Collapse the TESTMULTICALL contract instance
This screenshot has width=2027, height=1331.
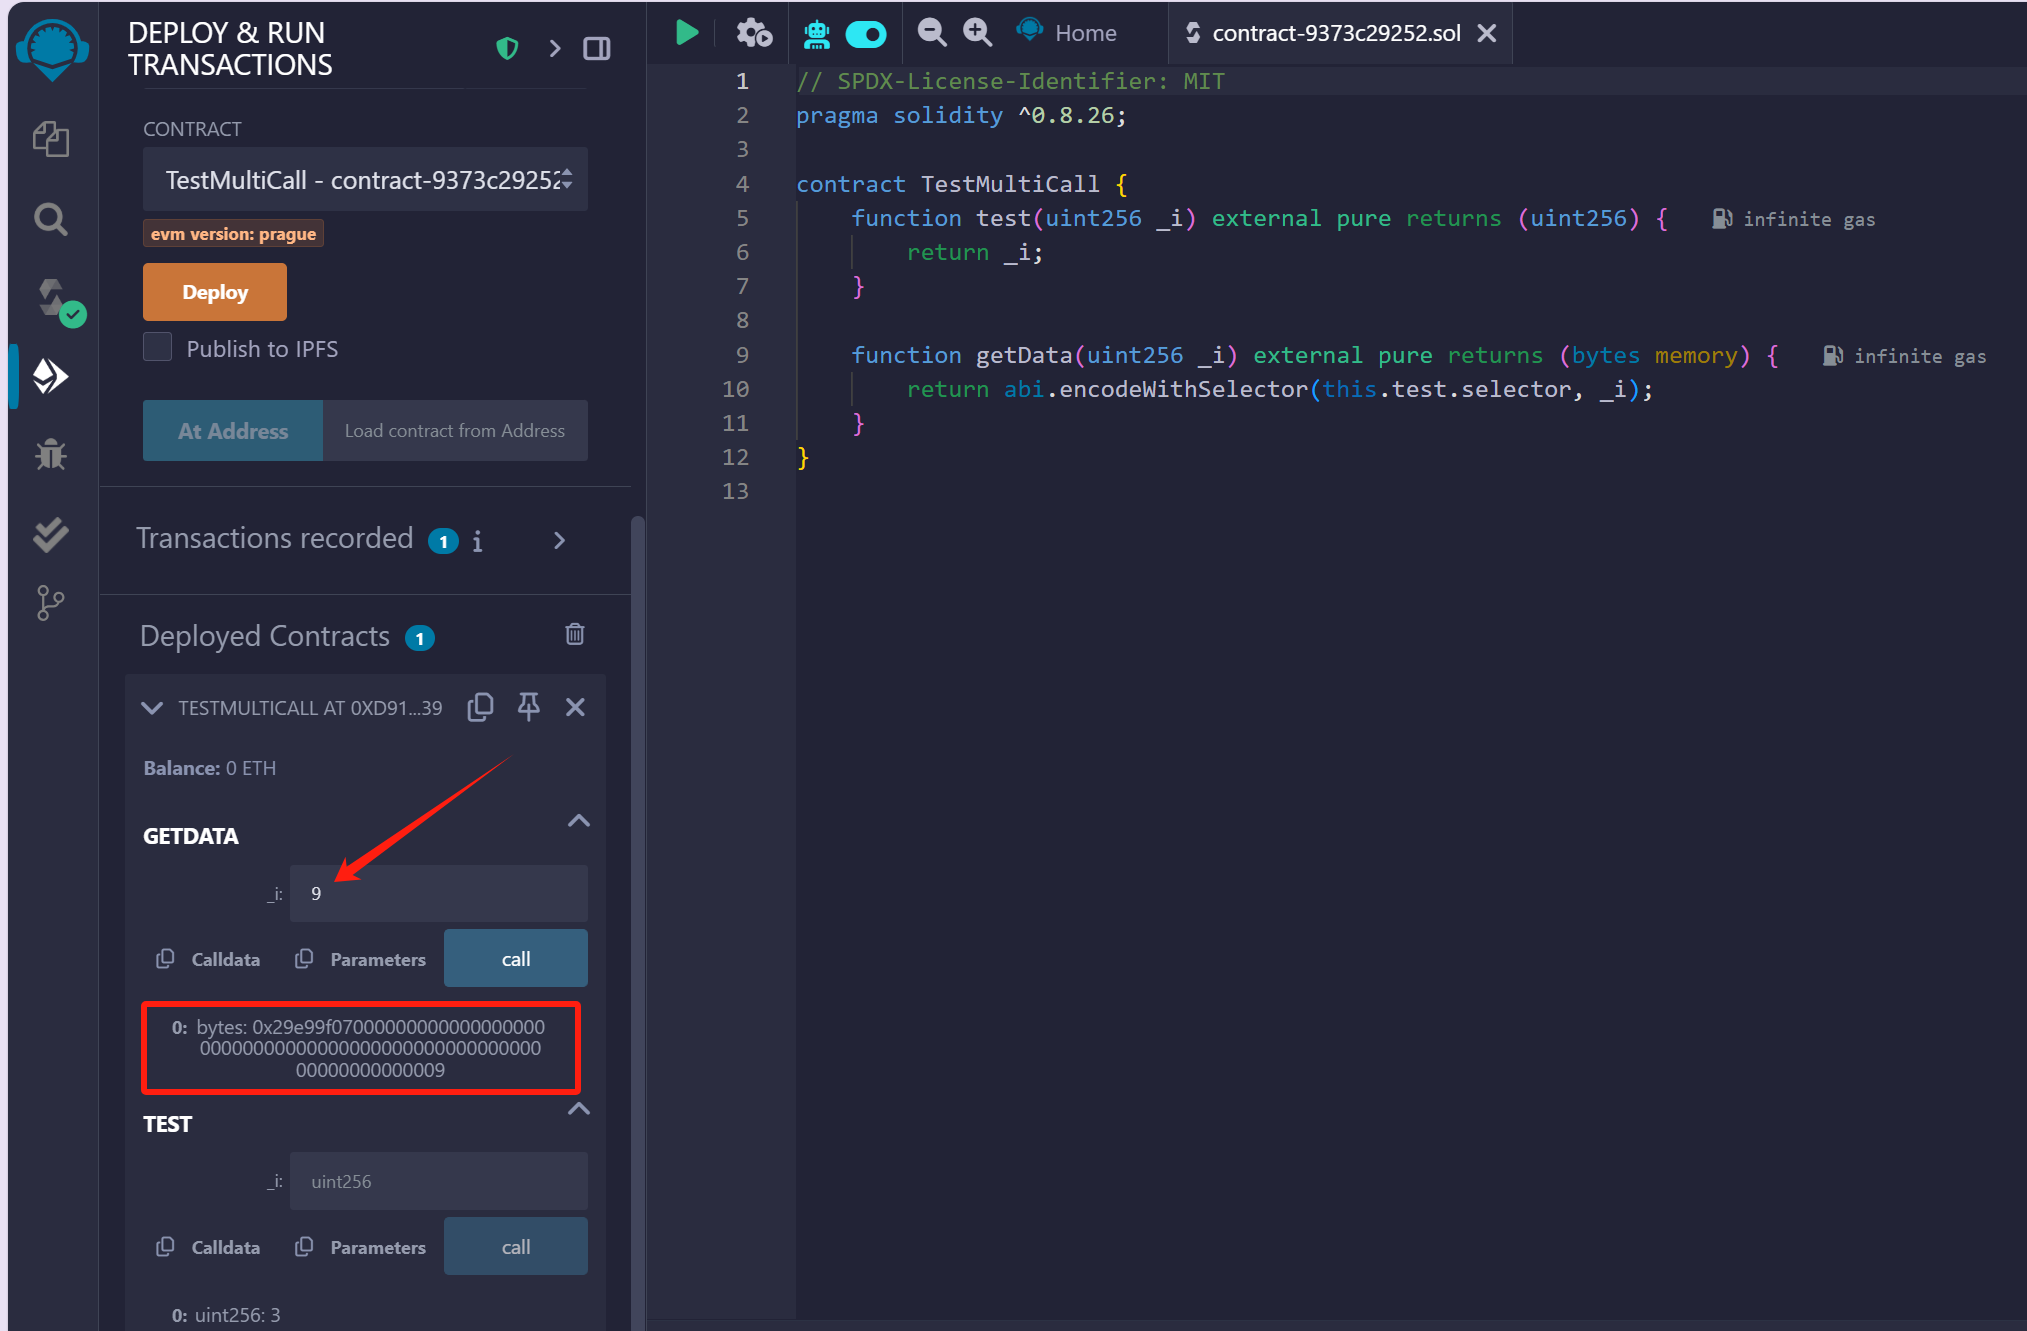coord(152,708)
